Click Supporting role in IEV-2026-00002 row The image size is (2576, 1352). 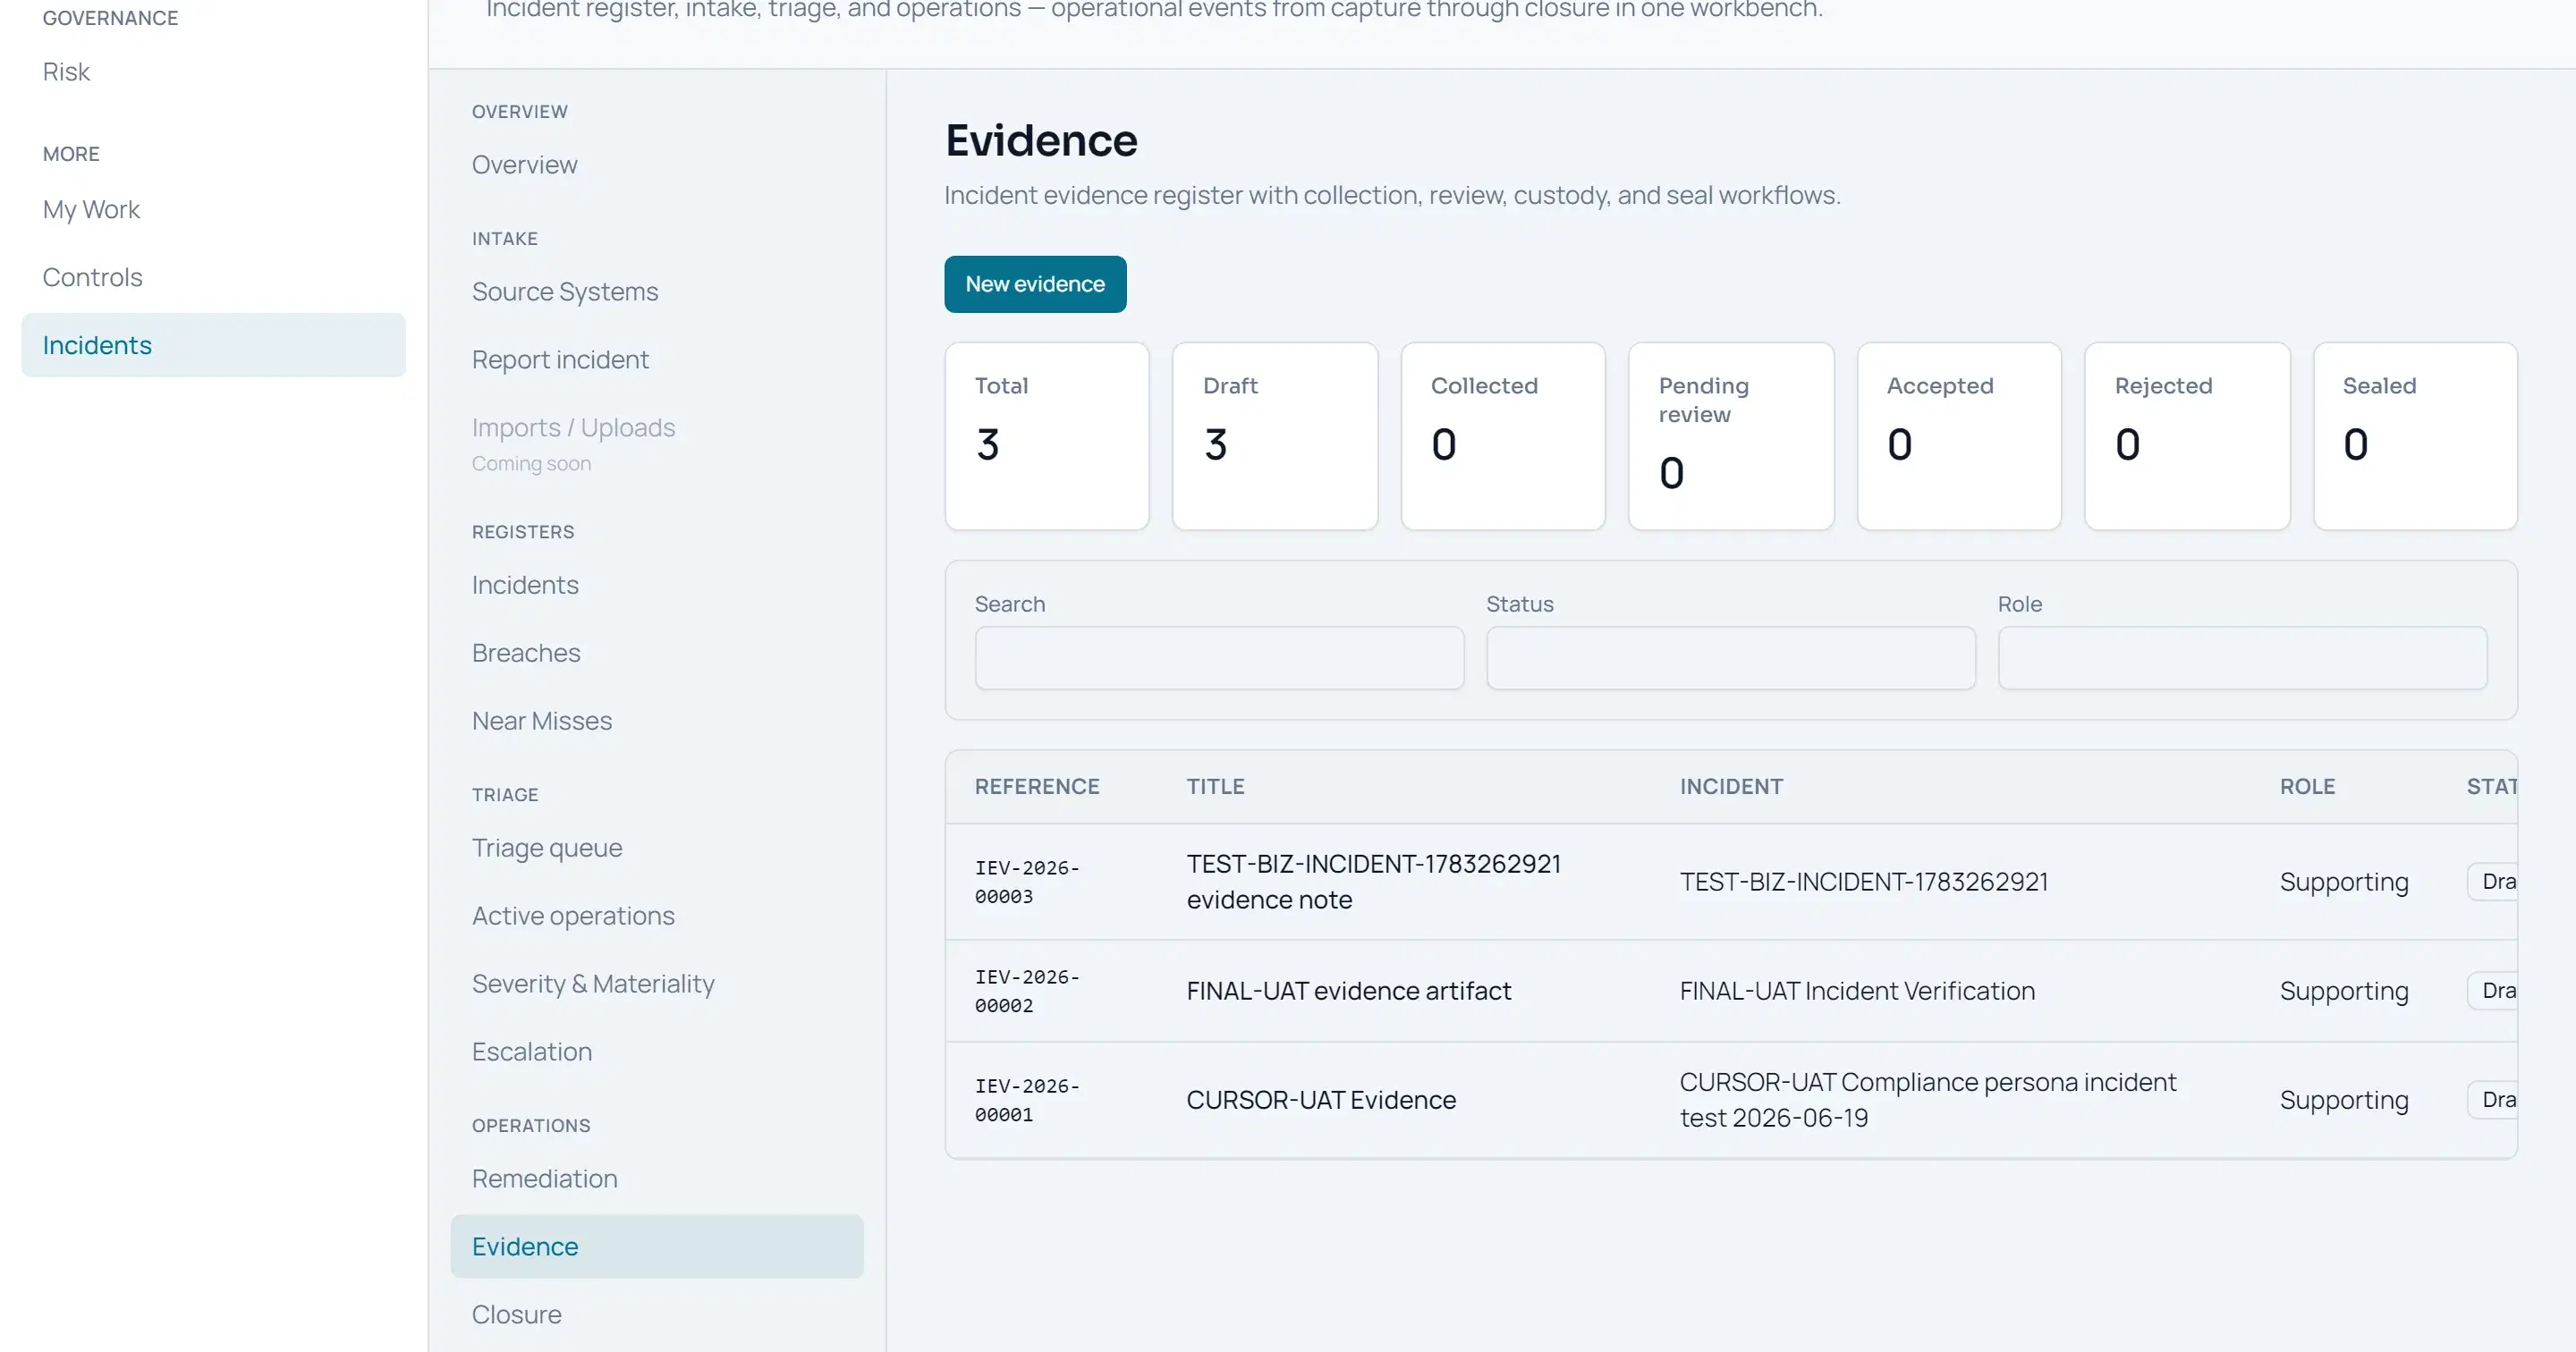coord(2344,991)
